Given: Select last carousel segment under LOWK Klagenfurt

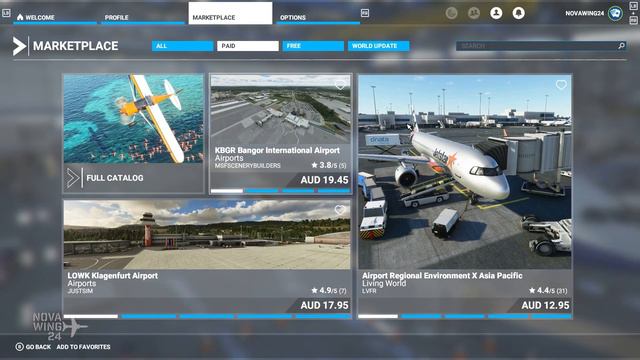Looking at the screenshot, I should (x=323, y=316).
